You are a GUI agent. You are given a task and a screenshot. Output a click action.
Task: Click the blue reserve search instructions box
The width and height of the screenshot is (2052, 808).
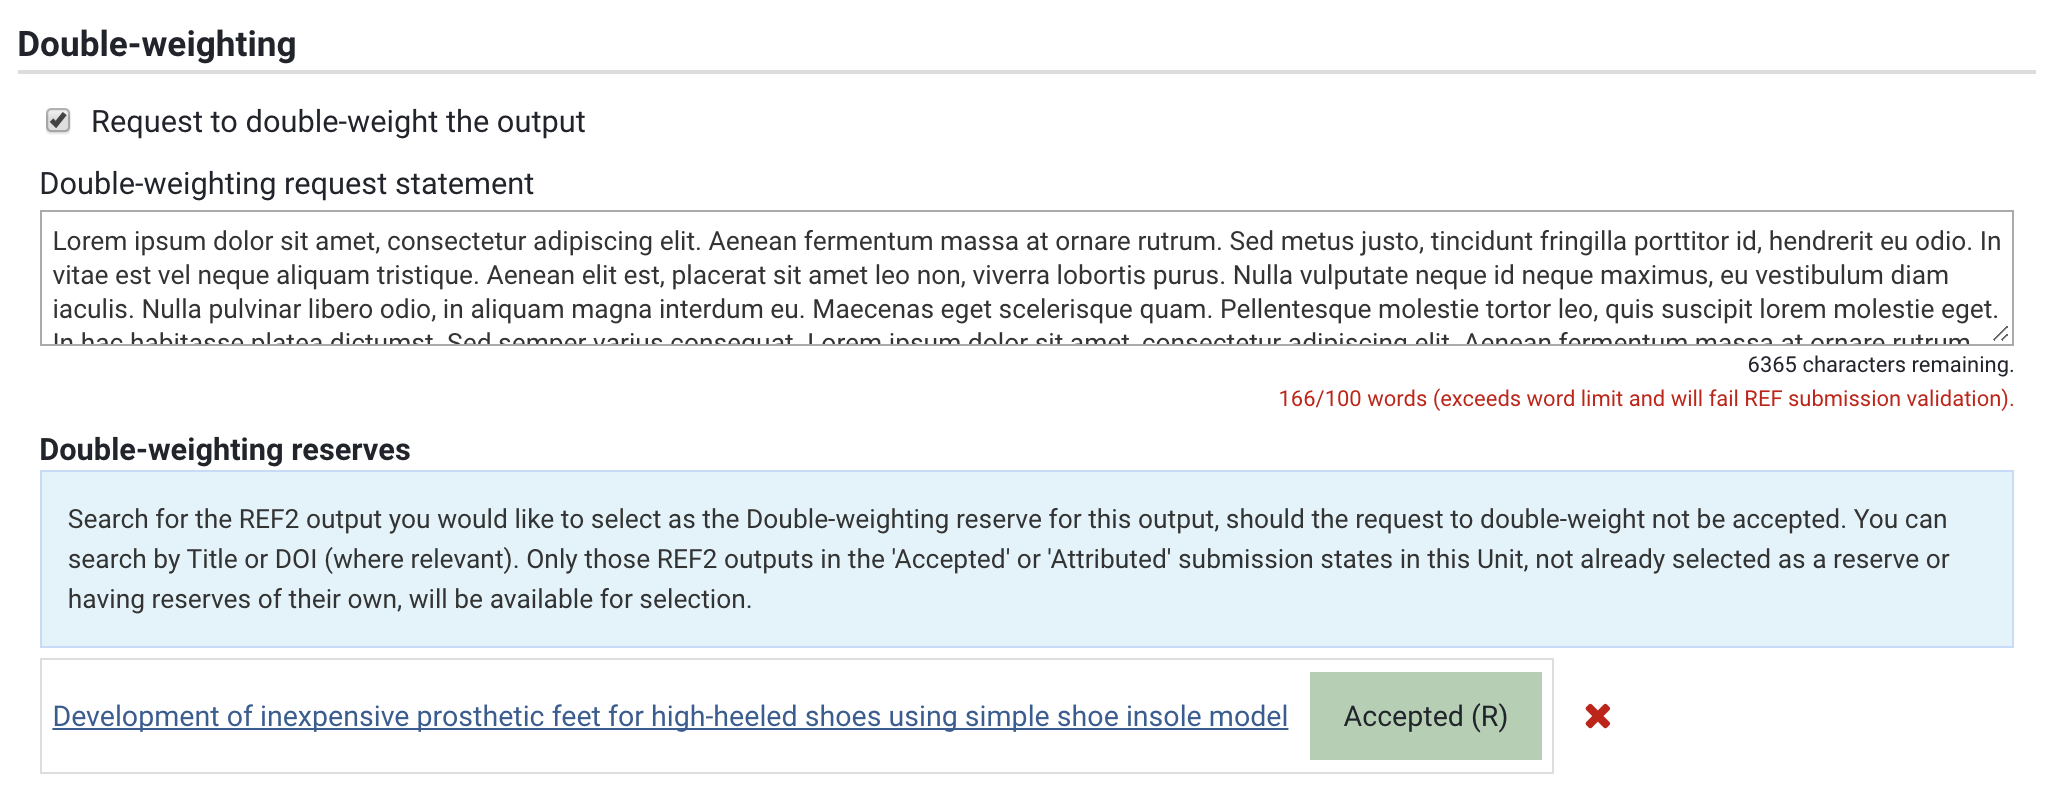[x=1026, y=559]
